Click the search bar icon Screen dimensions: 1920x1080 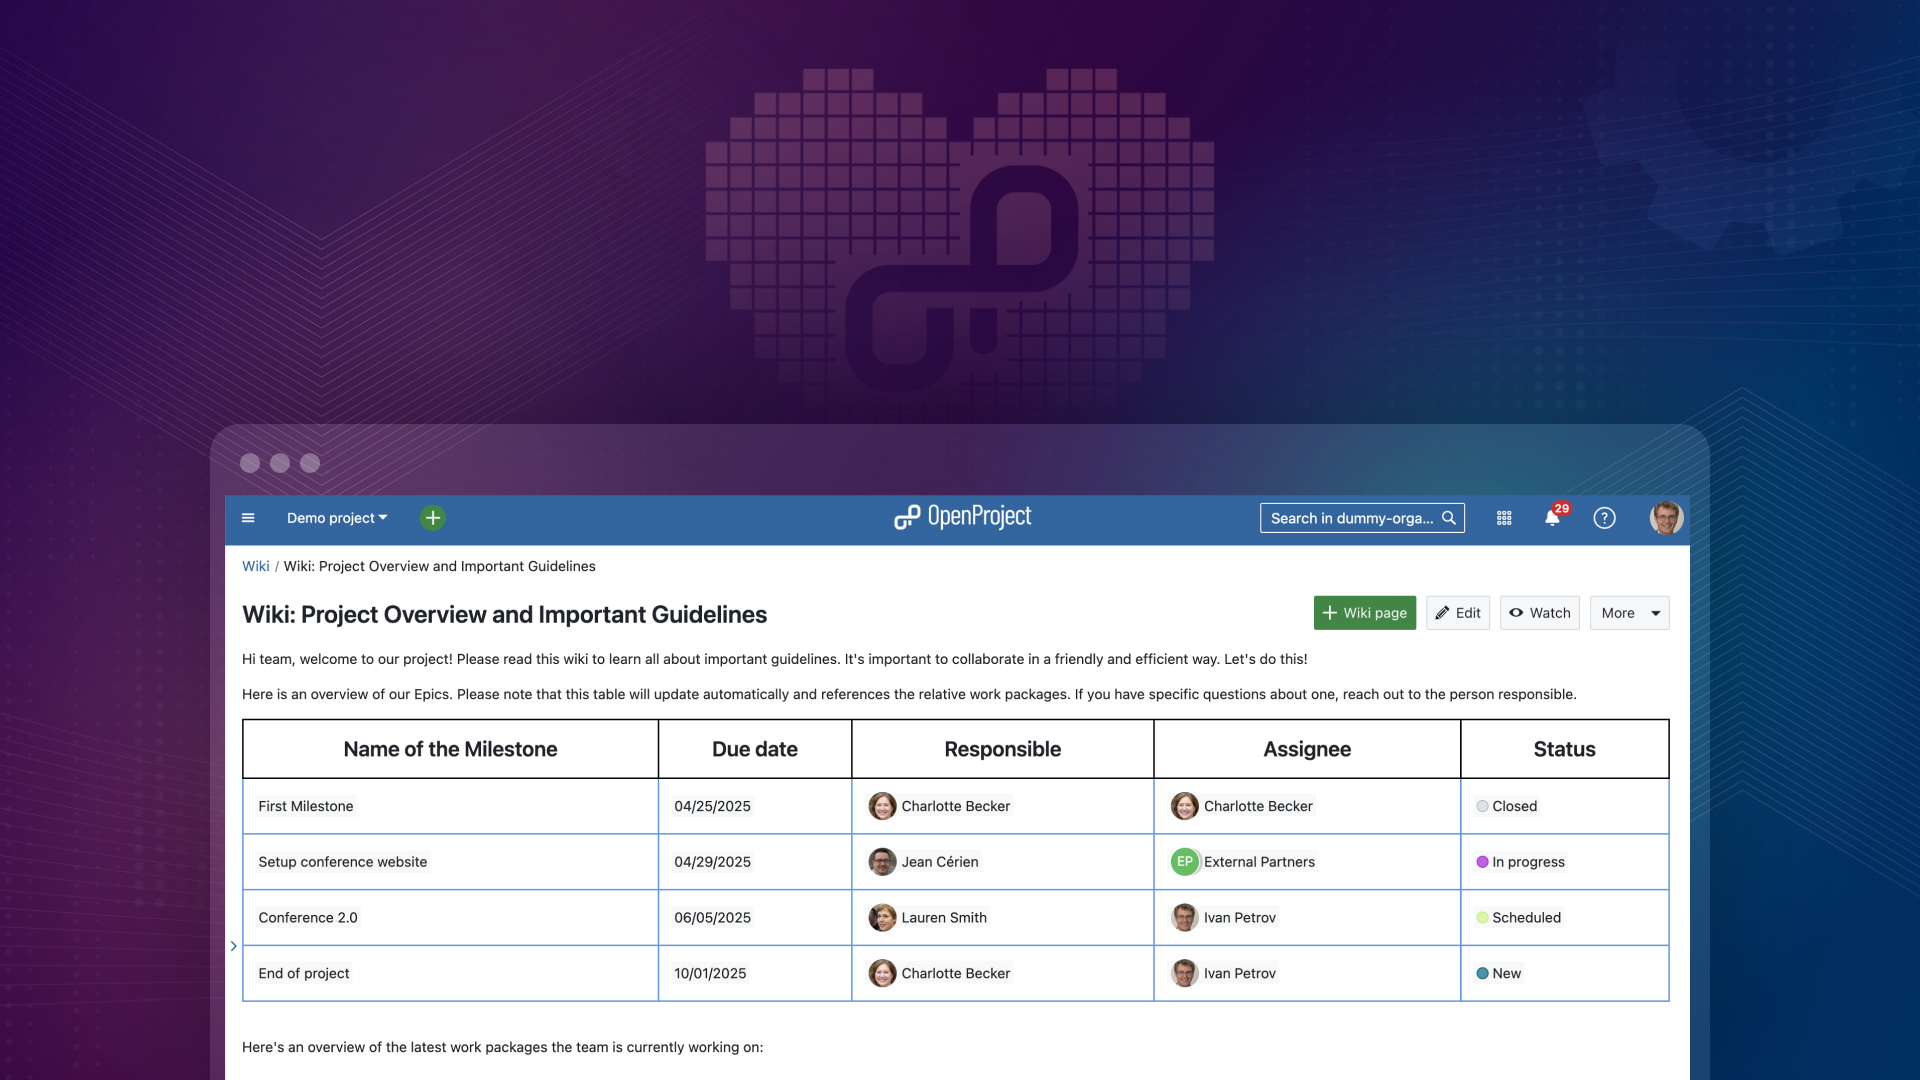point(1448,516)
